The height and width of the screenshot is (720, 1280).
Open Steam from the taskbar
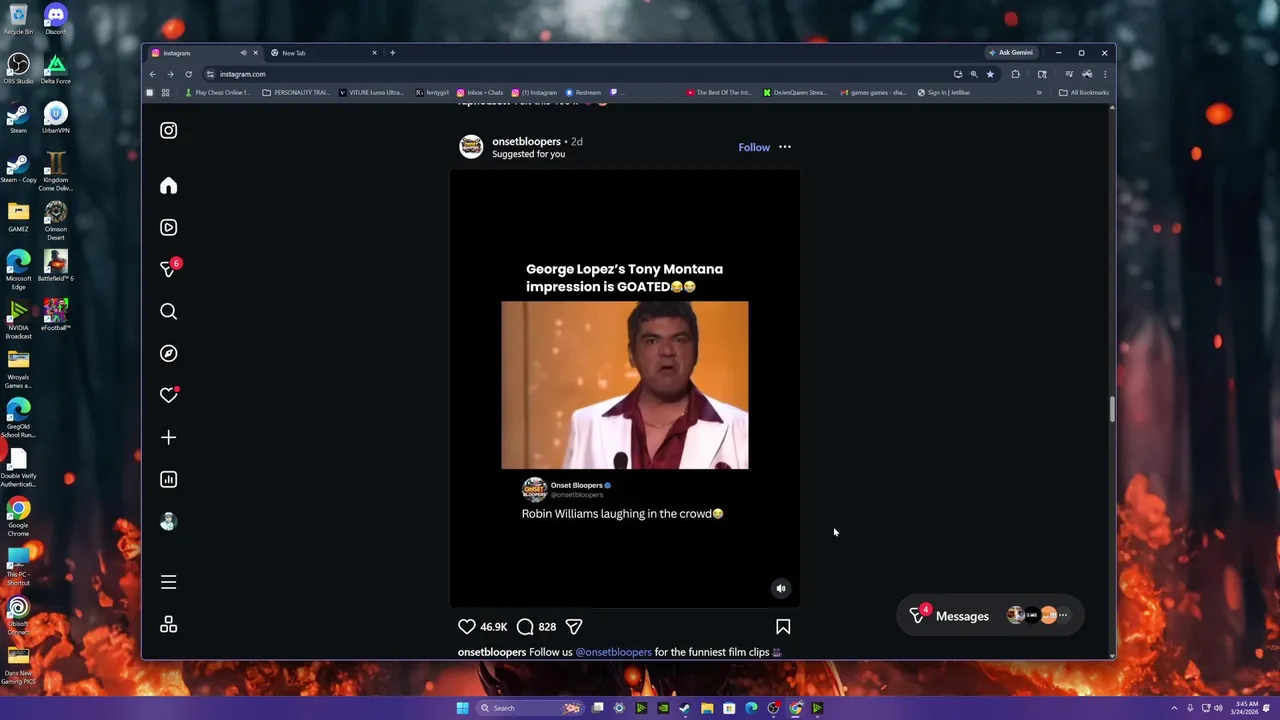(x=685, y=708)
